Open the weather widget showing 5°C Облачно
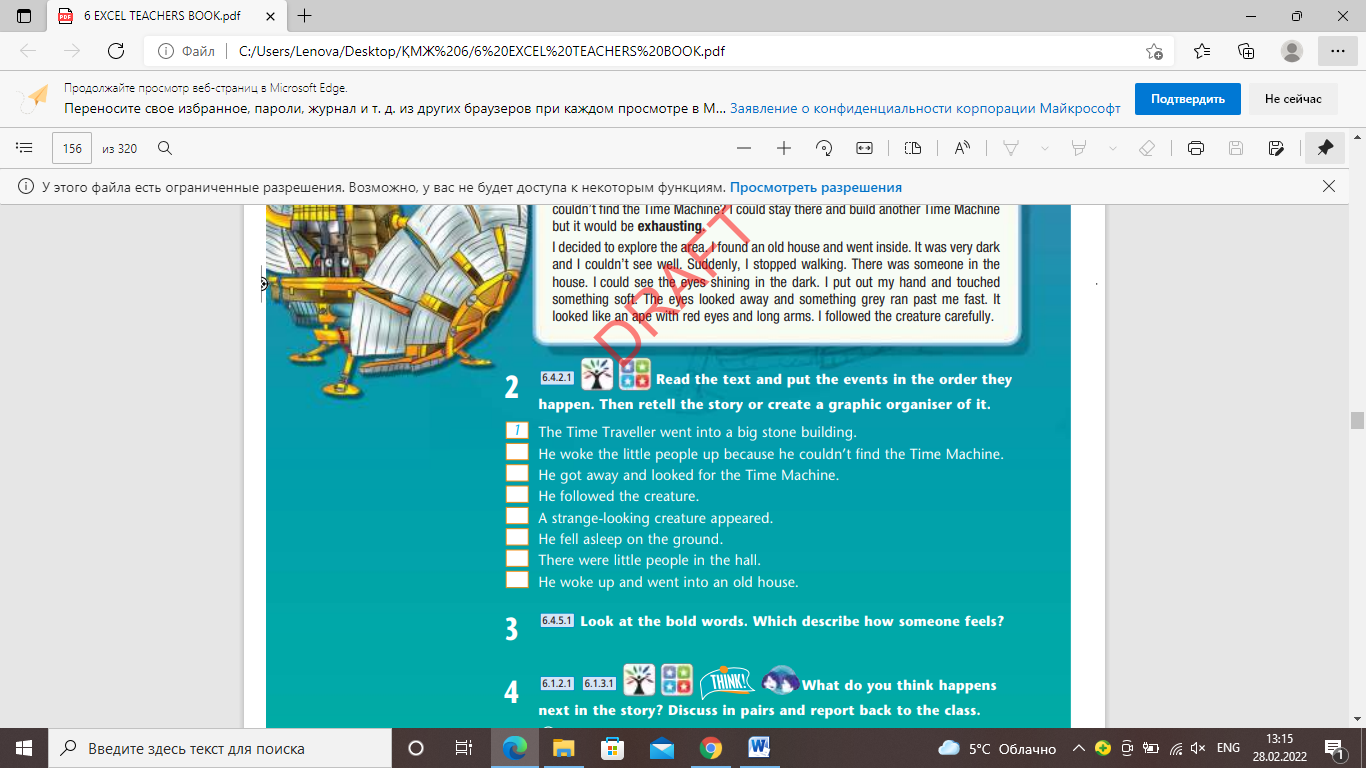 coord(997,748)
